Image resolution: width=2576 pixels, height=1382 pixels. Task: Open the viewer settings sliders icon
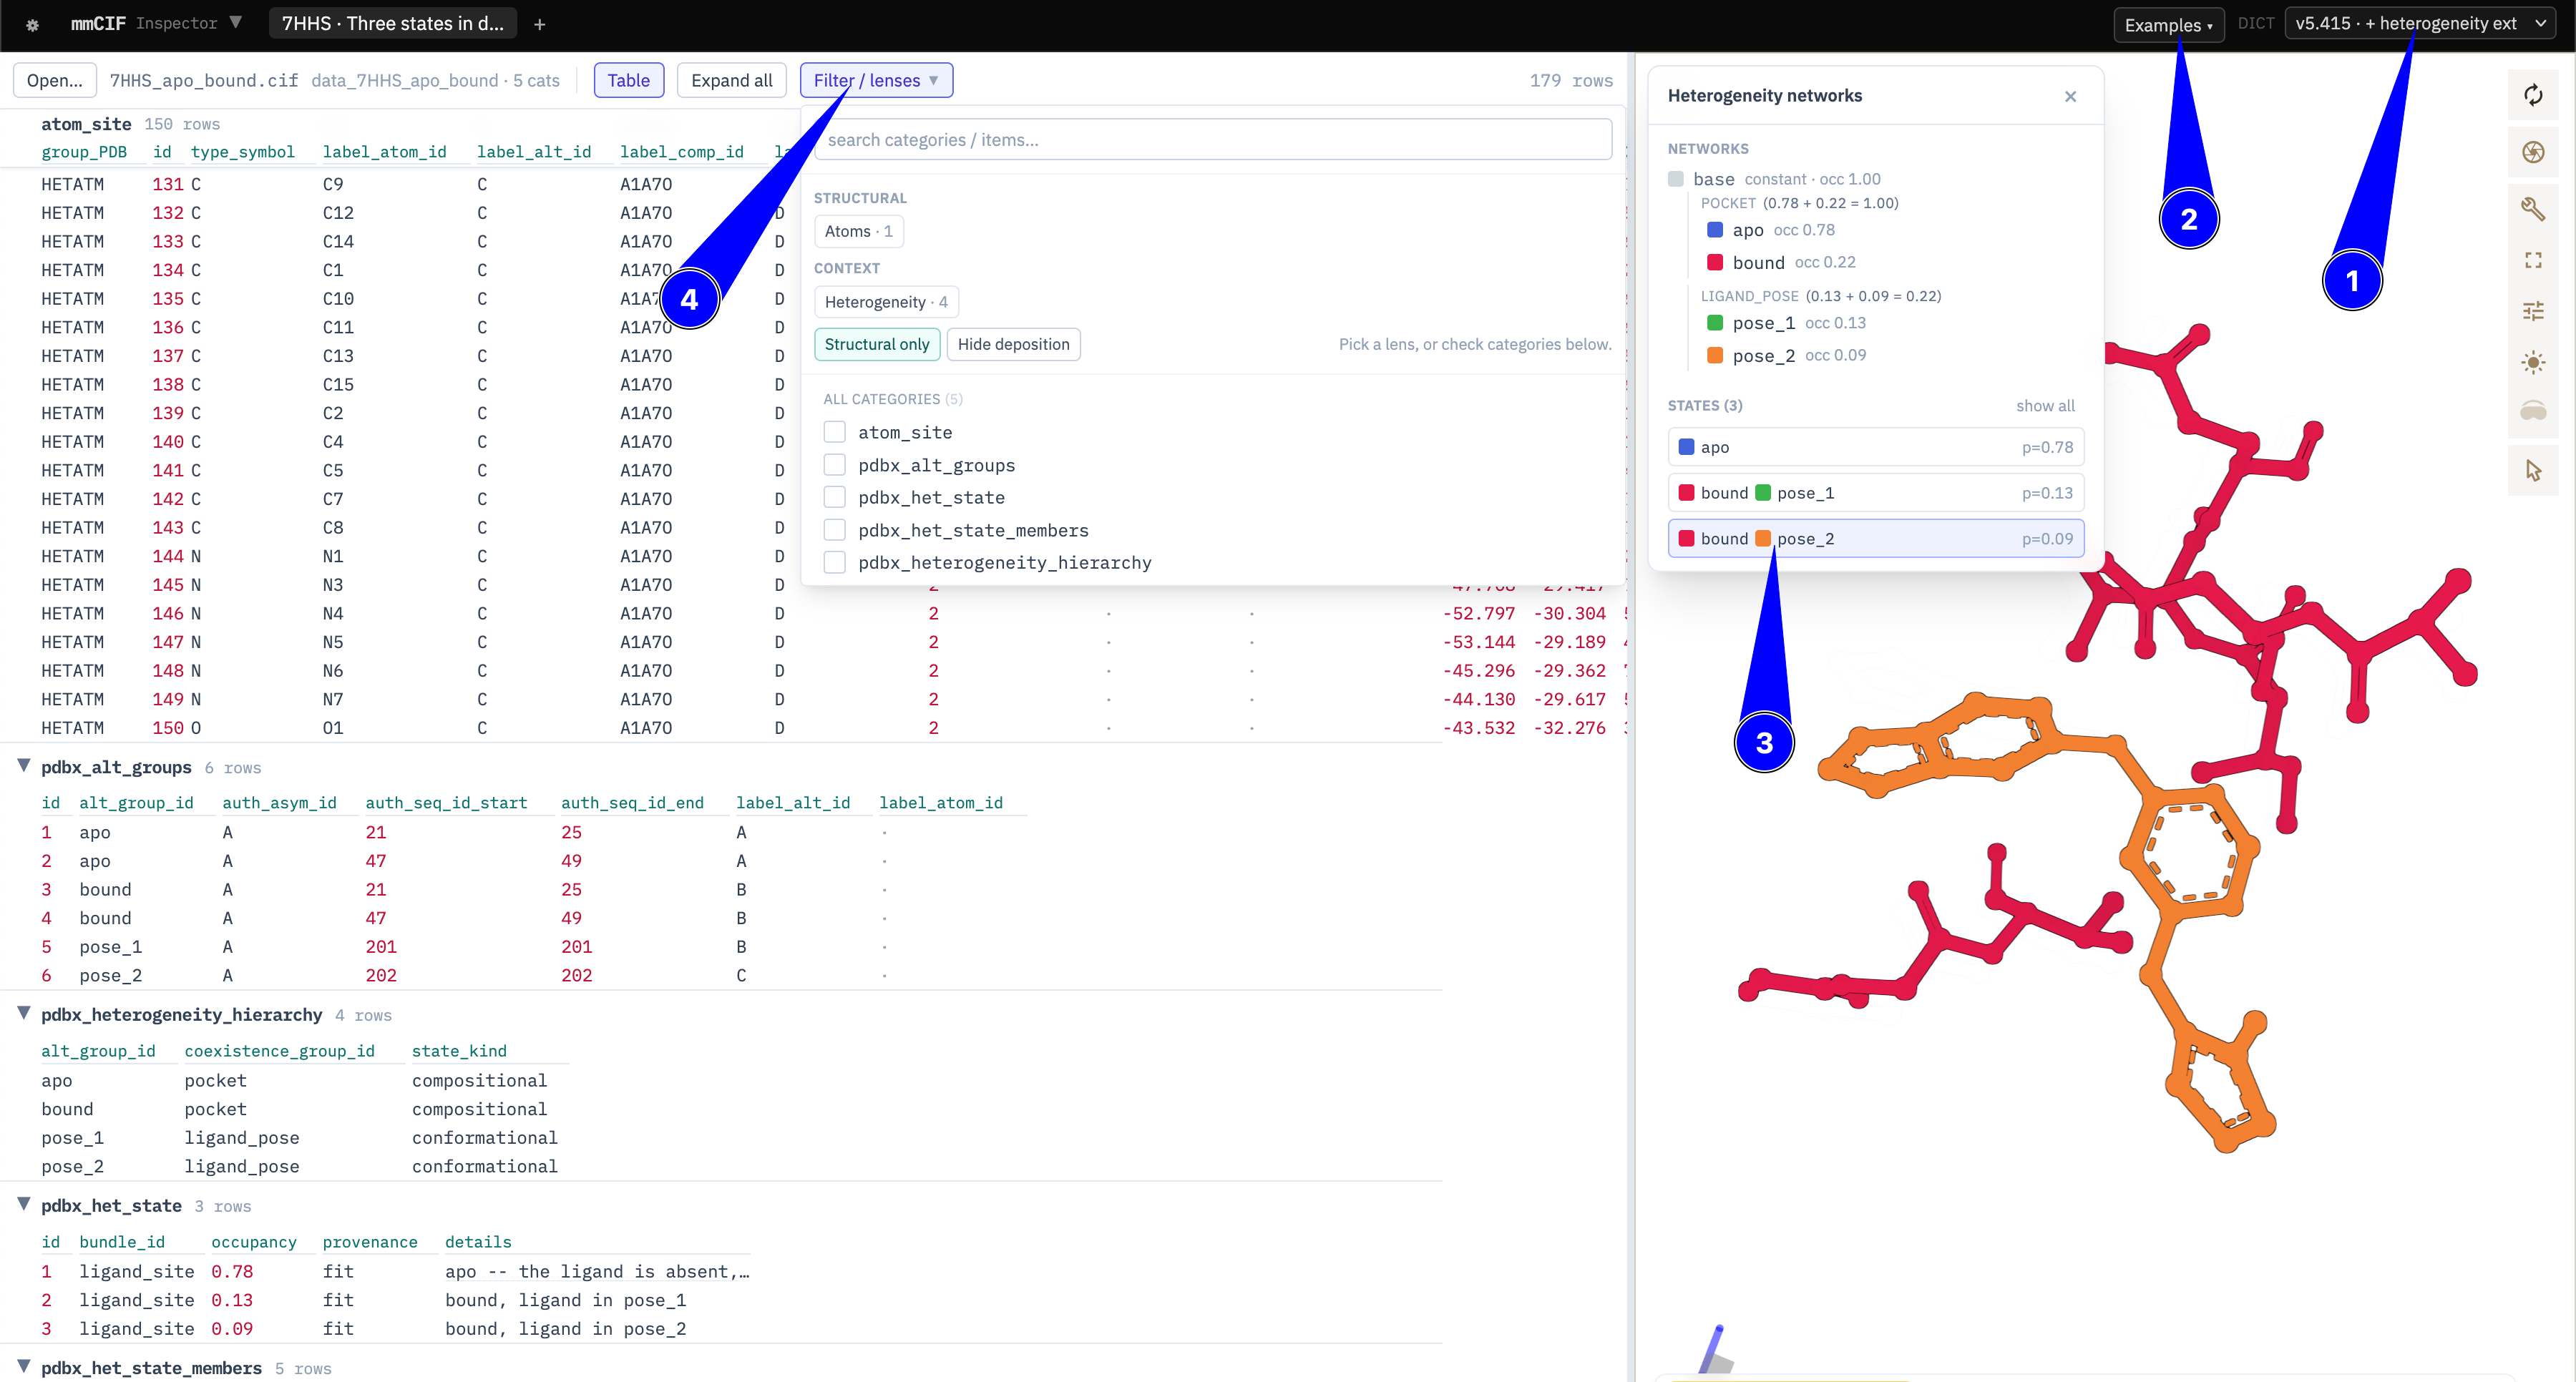tap(2532, 311)
